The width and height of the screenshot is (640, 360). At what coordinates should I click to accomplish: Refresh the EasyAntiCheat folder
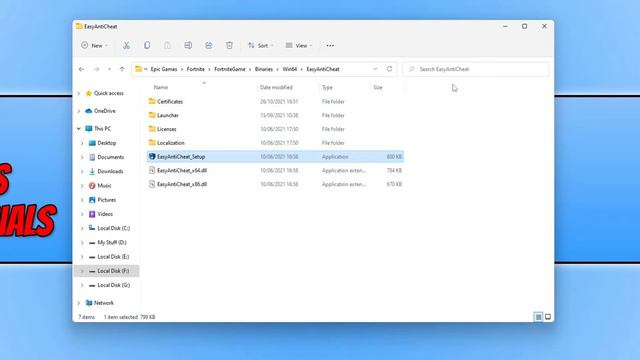[x=389, y=69]
